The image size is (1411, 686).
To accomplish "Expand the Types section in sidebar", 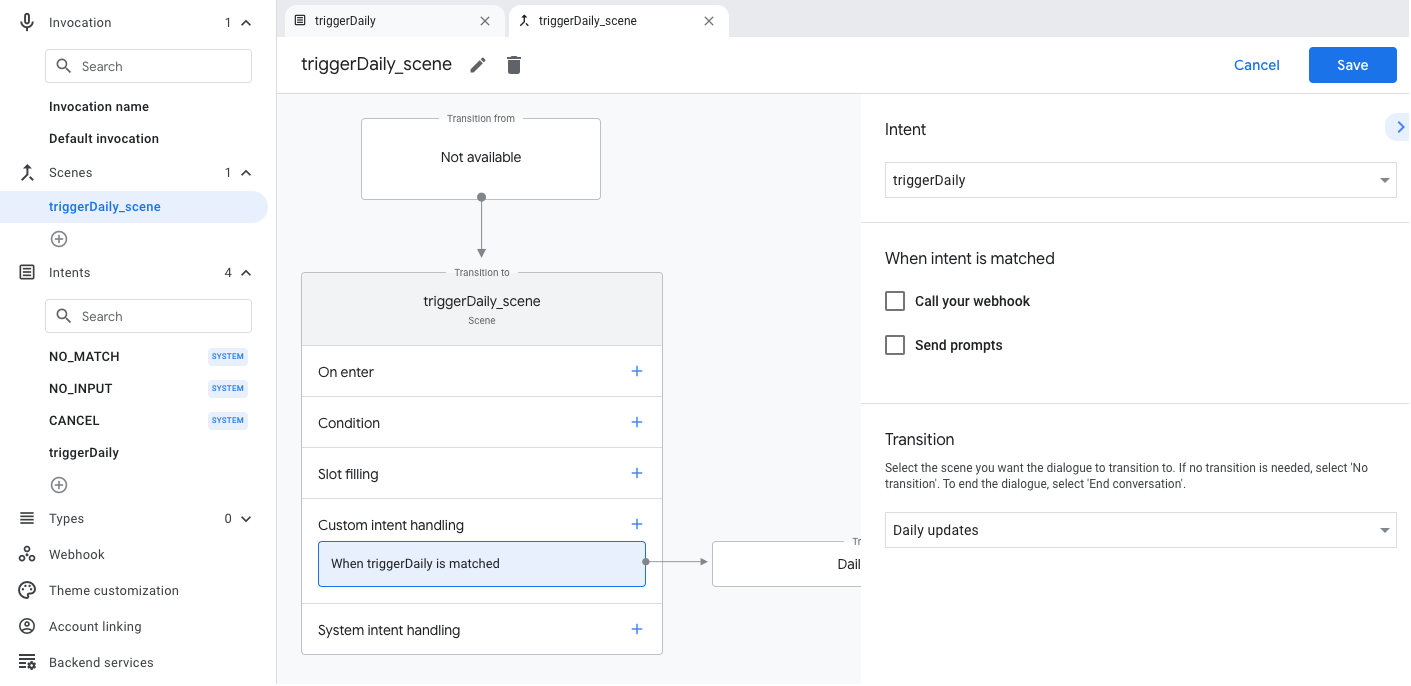I will coord(246,519).
